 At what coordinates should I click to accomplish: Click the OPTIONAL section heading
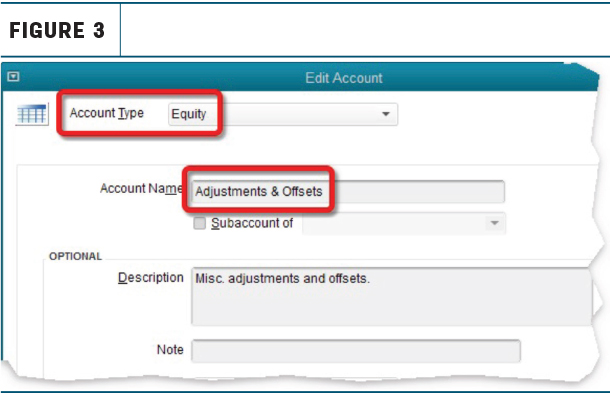75,256
